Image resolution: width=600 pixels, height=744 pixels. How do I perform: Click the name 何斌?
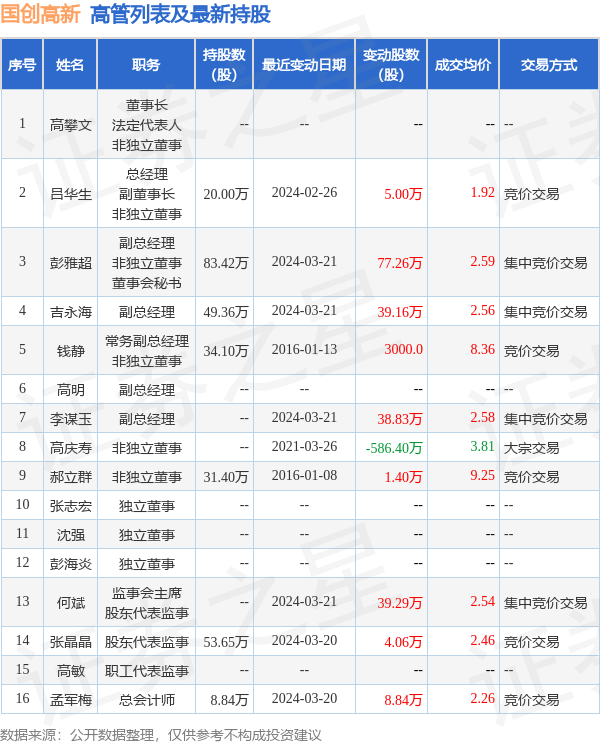(x=71, y=603)
